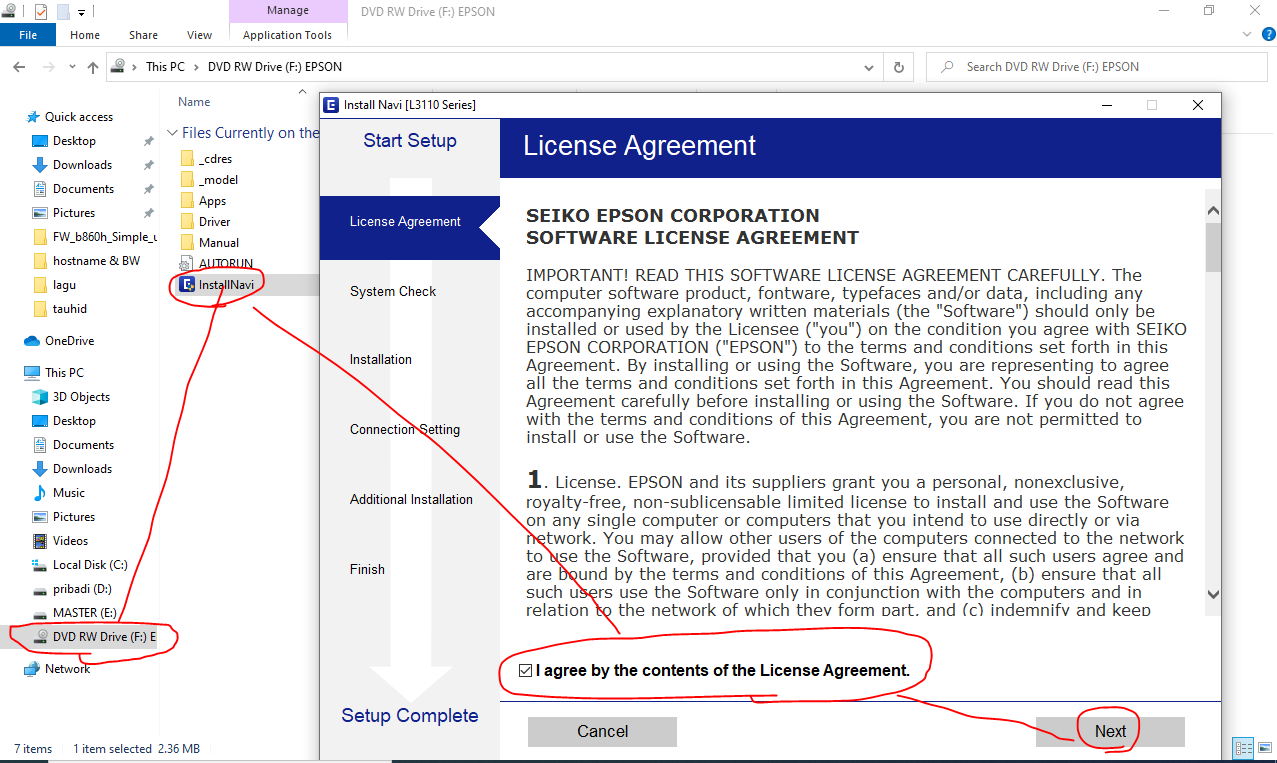Open Local Disk (C:) drive

click(90, 565)
